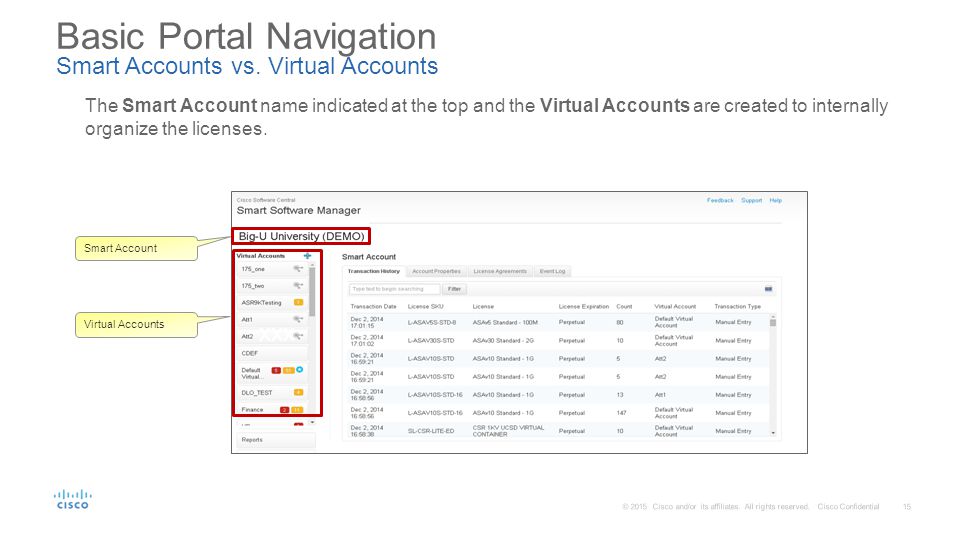The width and height of the screenshot is (960, 540).
Task: Click the Dec 2, 2014 16:58:38 date cell
Action: point(367,431)
